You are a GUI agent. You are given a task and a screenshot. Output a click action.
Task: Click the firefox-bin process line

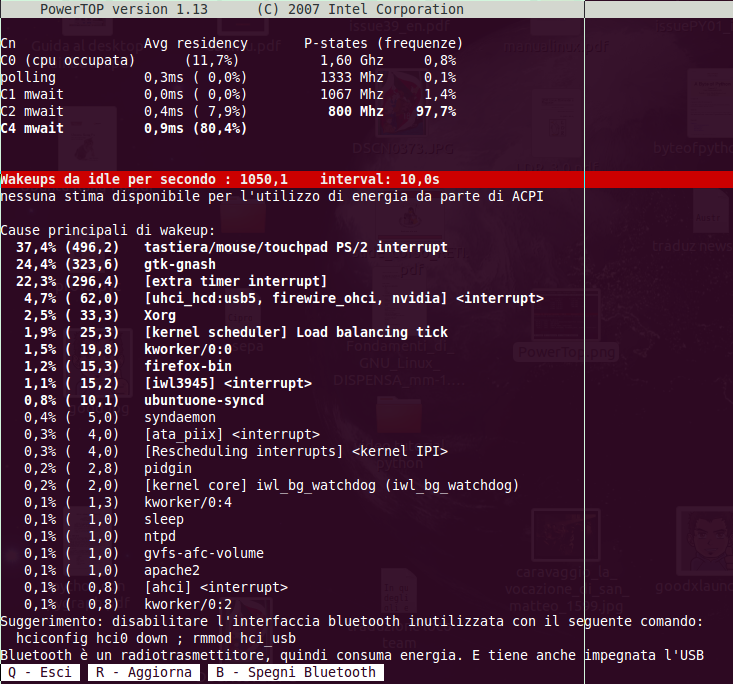[188, 366]
